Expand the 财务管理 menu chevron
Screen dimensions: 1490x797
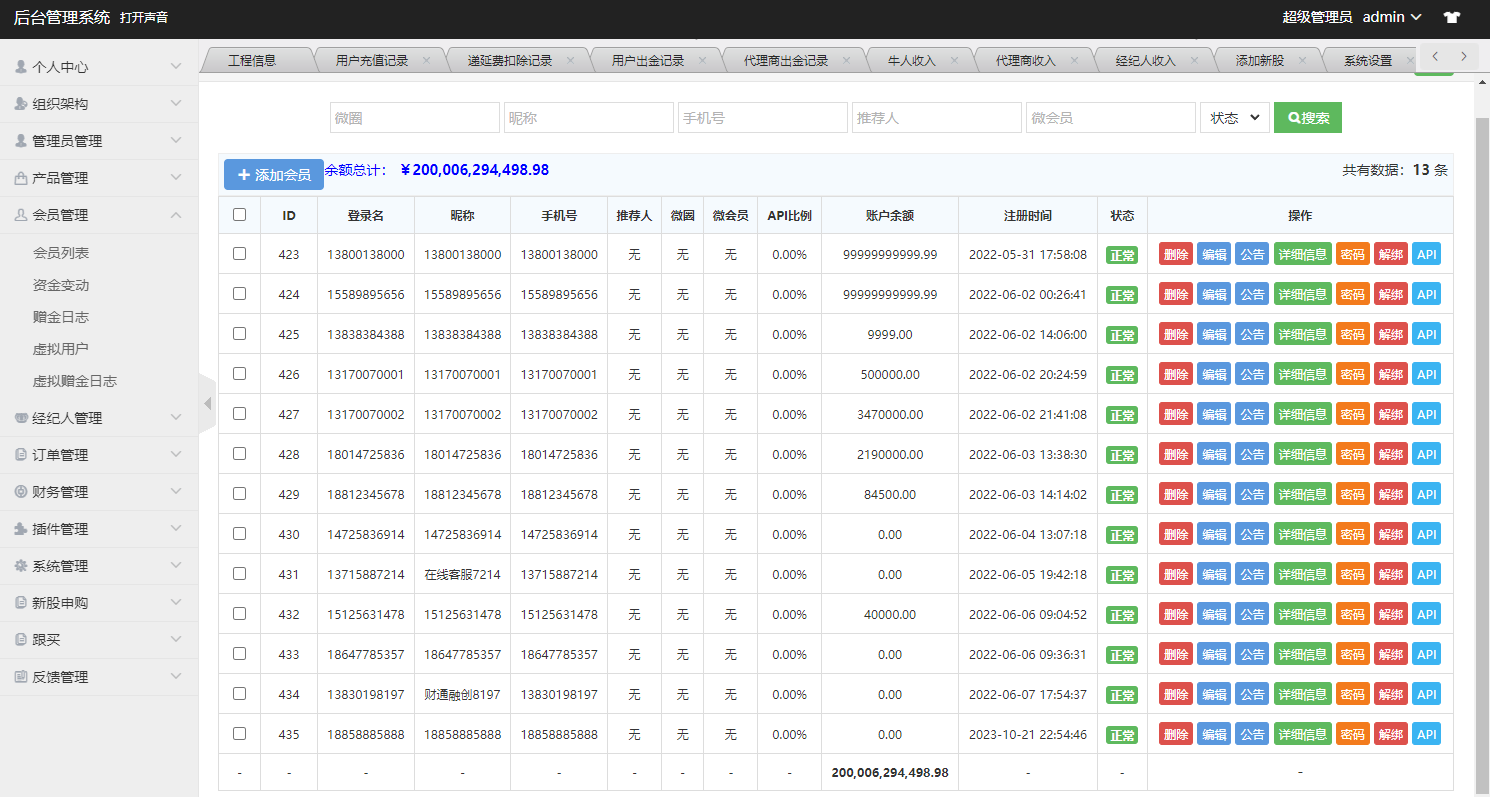pyautogui.click(x=176, y=492)
